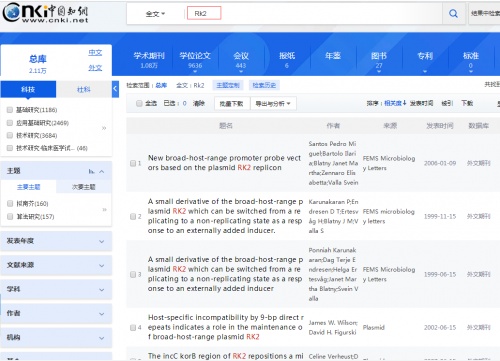Screen dimensions: 500x361
Task: Filter results to 中文 literature
Action: (x=95, y=53)
